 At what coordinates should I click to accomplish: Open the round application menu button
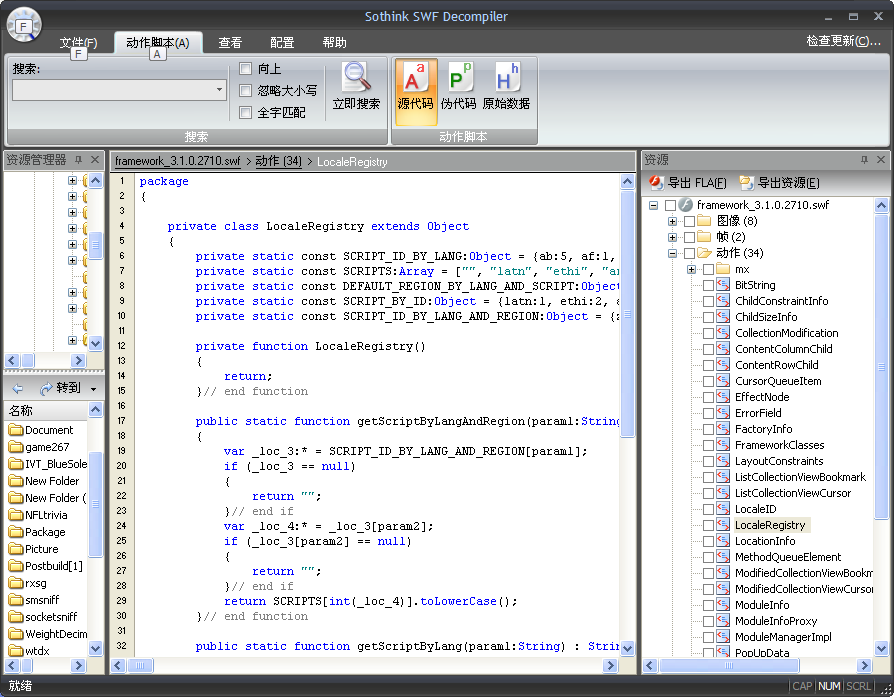(x=24, y=25)
